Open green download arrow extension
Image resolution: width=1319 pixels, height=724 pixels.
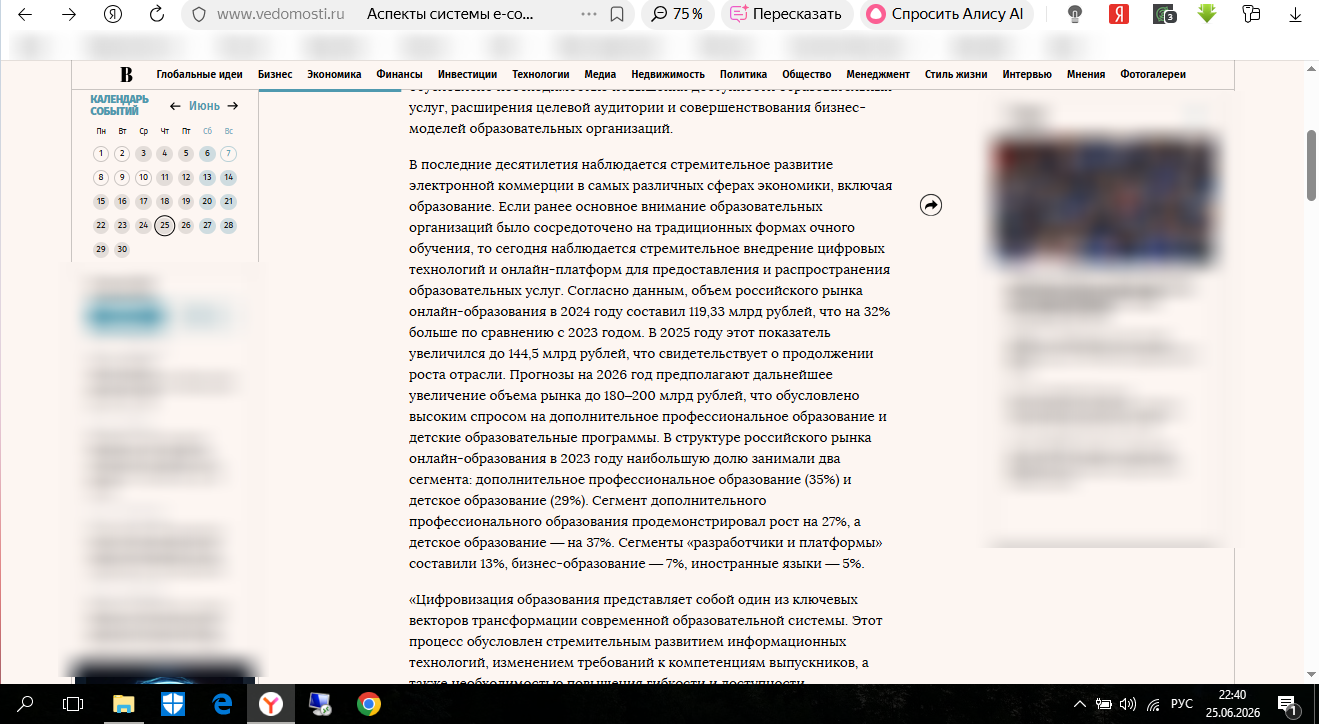click(1207, 14)
